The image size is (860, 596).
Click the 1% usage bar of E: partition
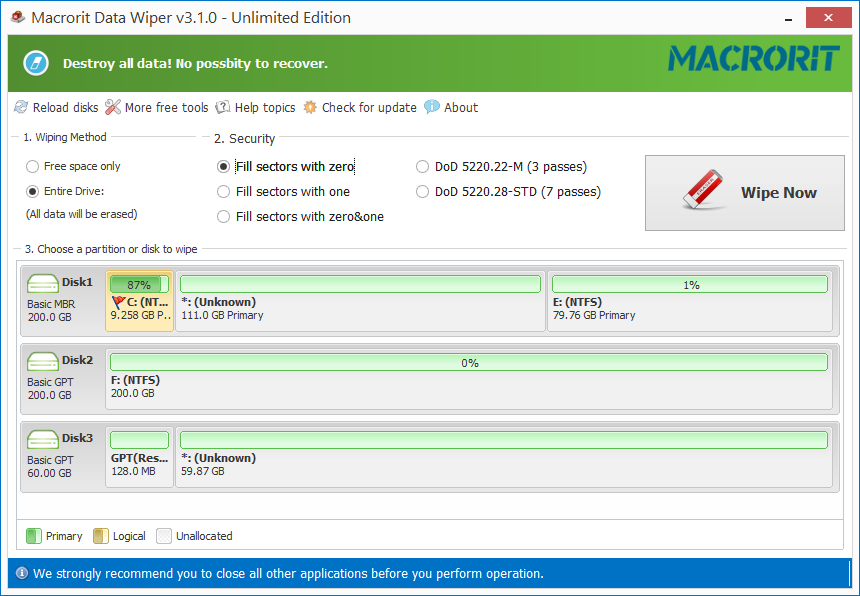coord(690,285)
